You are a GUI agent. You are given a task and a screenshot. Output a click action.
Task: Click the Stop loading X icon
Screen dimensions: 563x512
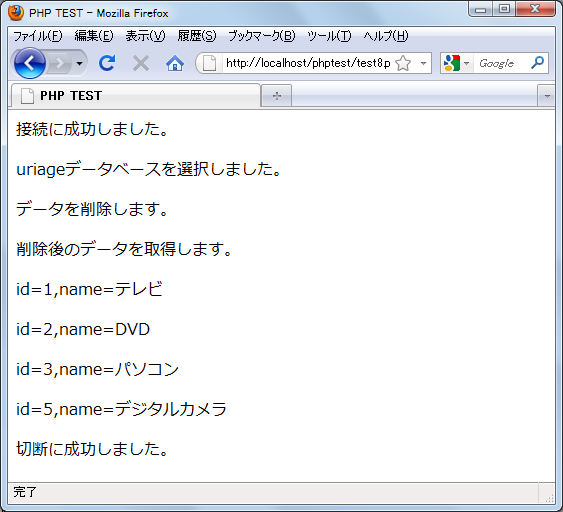[141, 64]
